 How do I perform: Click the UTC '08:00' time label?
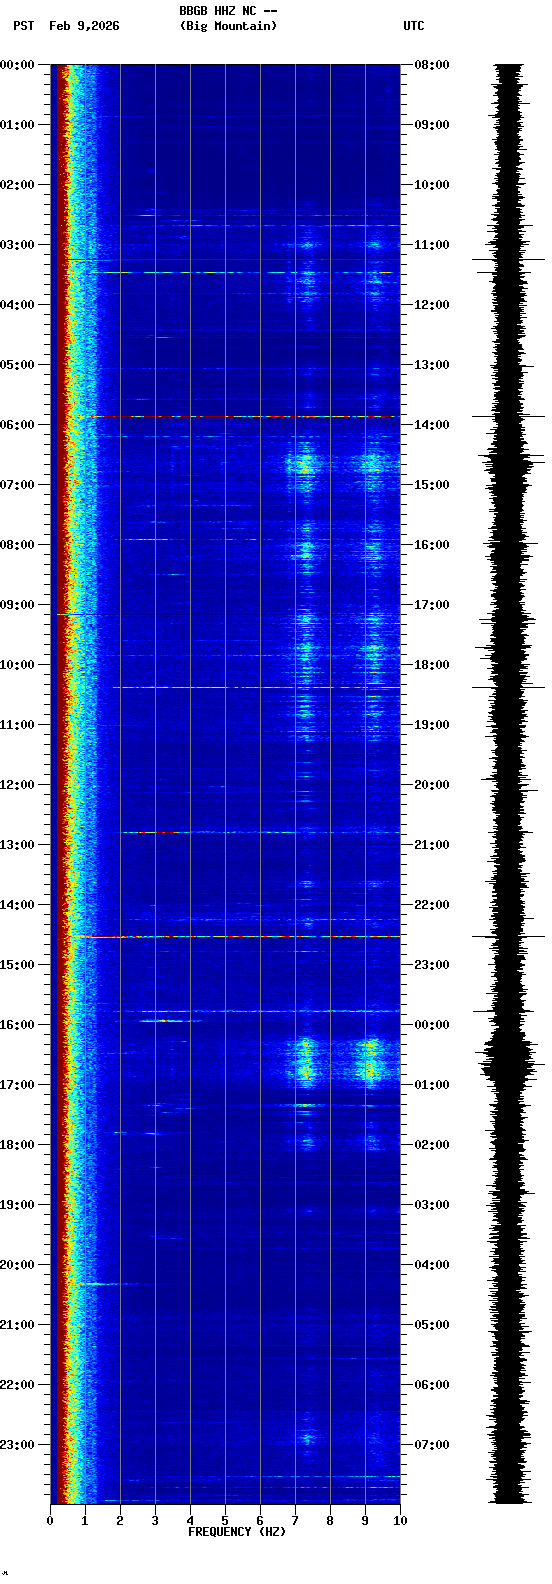pos(432,65)
